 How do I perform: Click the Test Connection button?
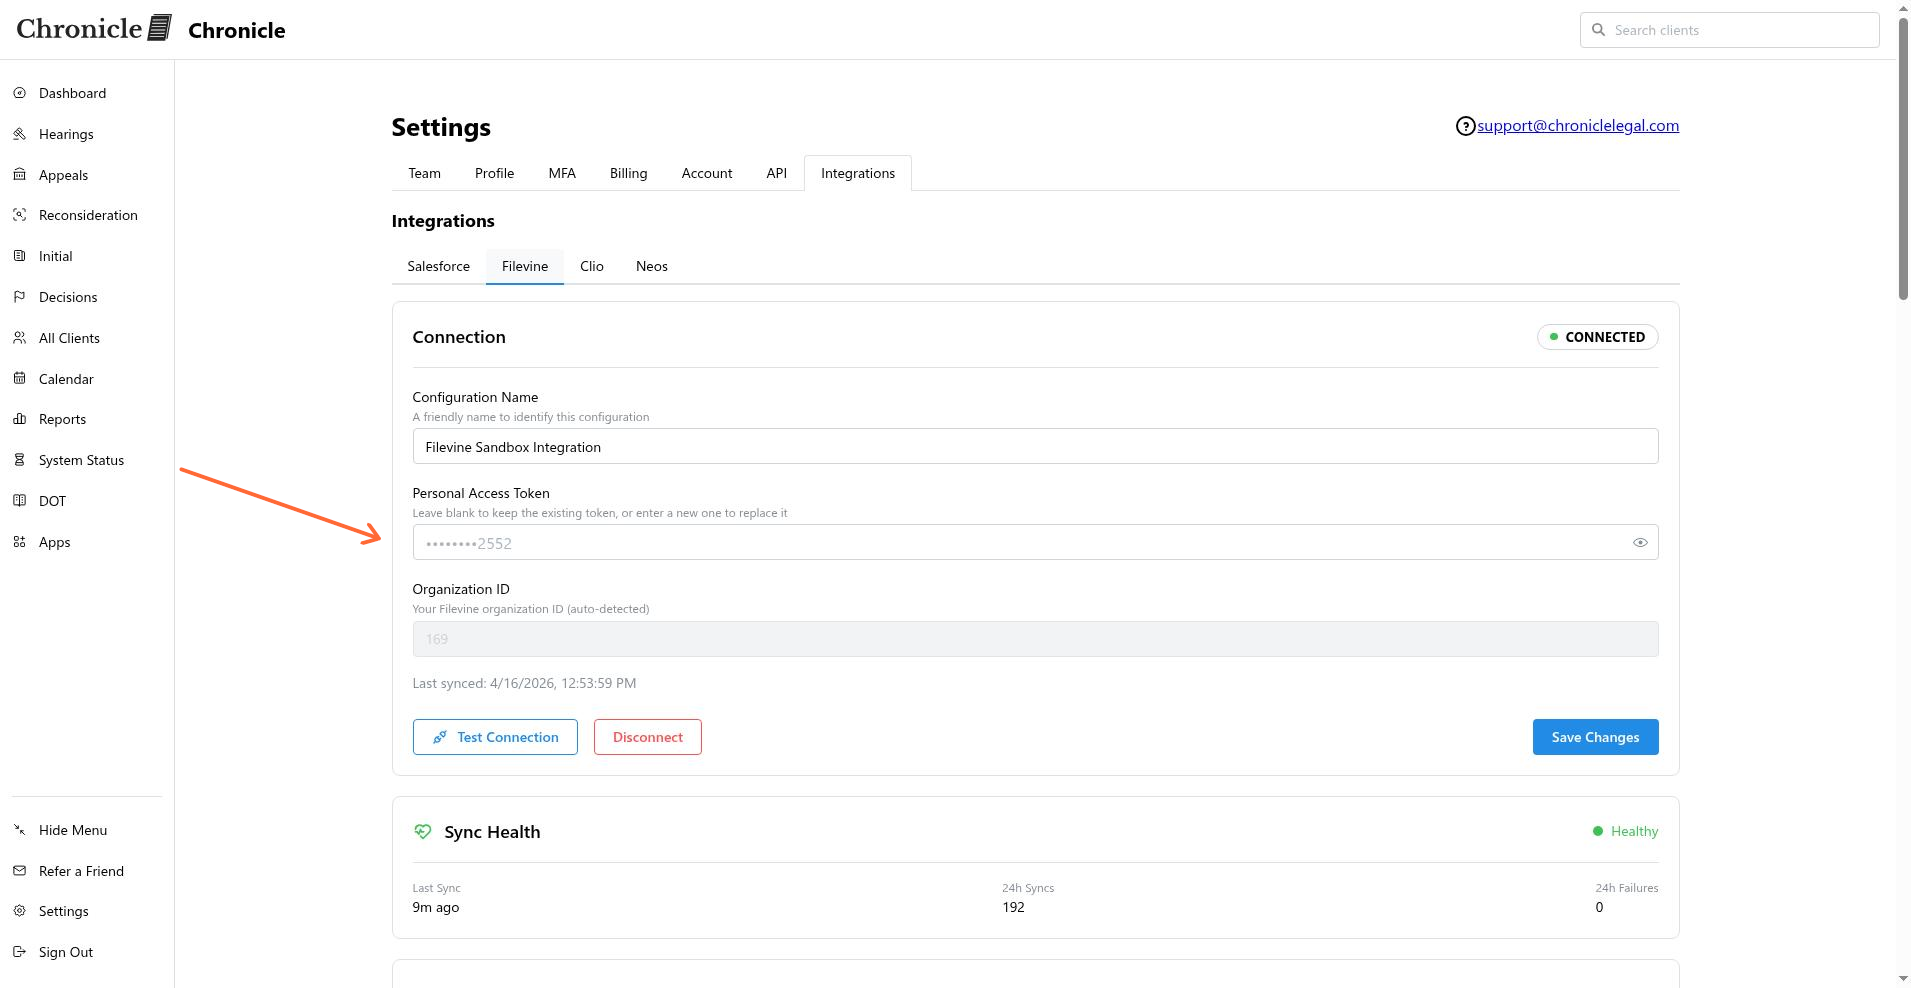tap(495, 737)
